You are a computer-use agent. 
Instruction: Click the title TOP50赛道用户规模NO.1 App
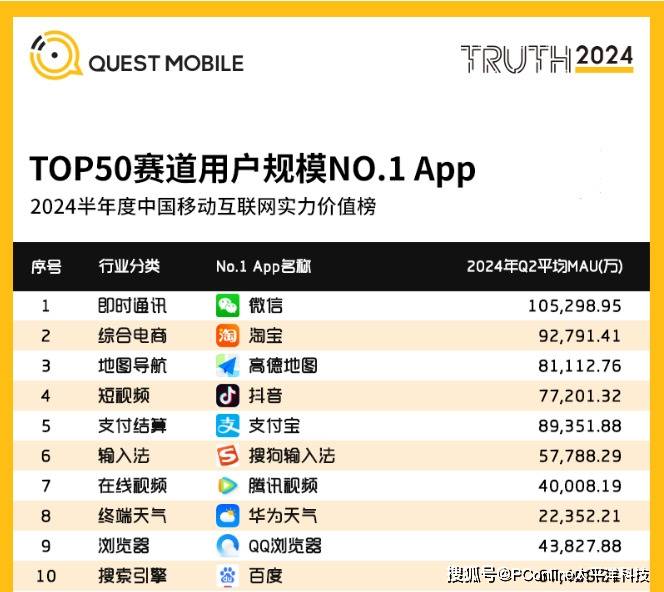coord(252,169)
